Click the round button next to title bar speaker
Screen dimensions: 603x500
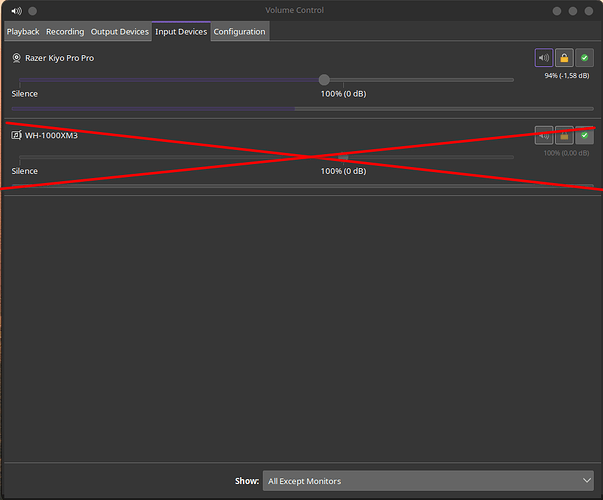[x=33, y=11]
